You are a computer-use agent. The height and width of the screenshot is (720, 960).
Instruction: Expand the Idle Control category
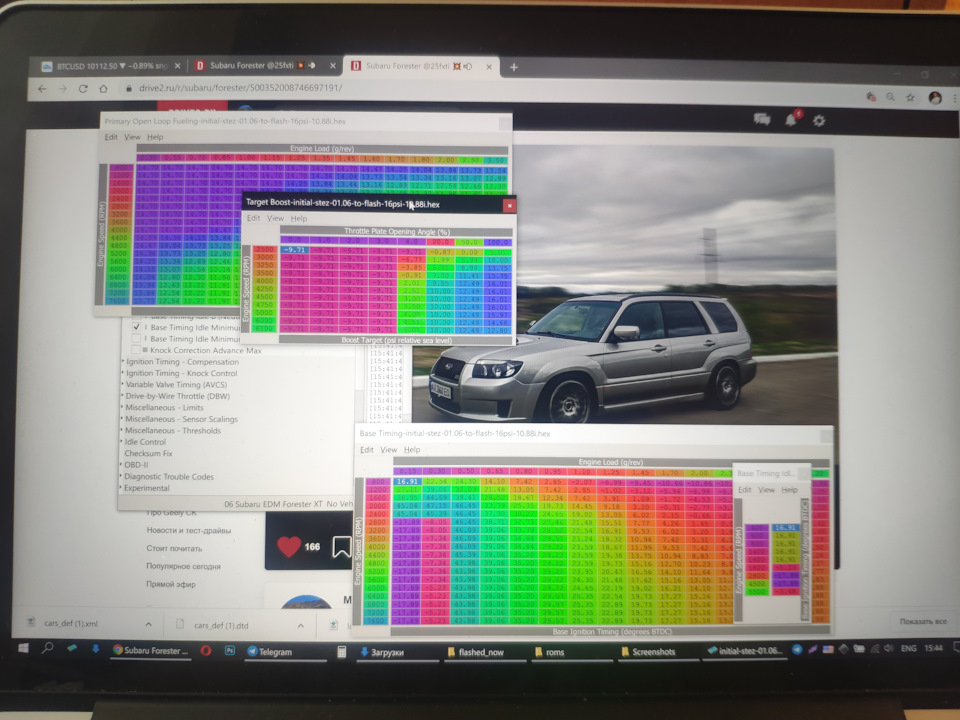coord(144,441)
